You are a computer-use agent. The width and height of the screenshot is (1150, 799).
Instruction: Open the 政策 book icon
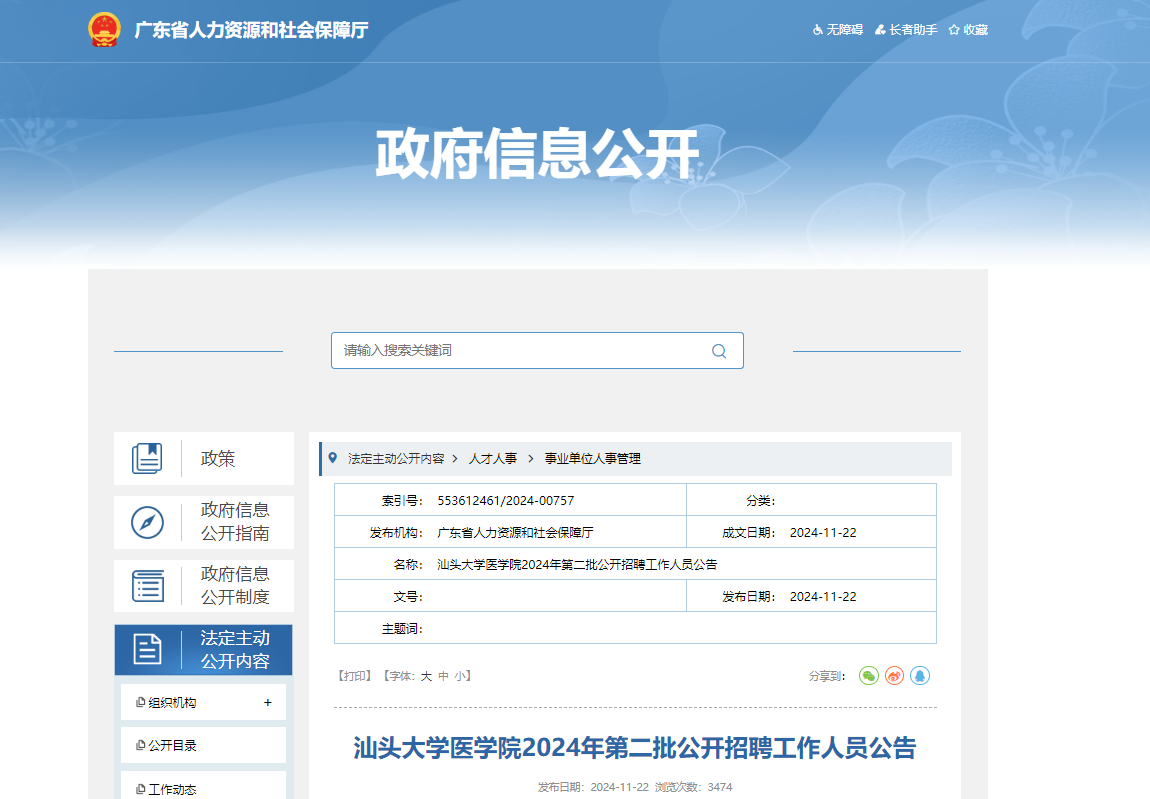click(x=147, y=459)
